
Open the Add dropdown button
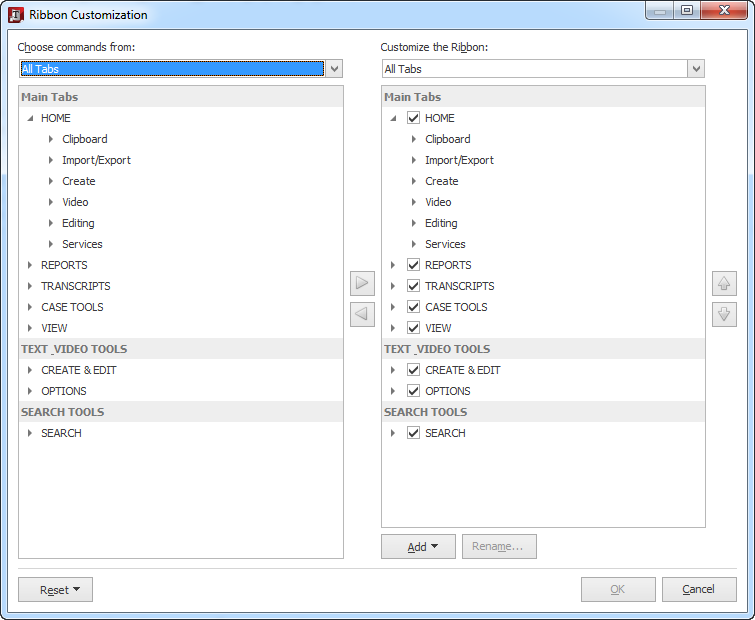point(418,546)
